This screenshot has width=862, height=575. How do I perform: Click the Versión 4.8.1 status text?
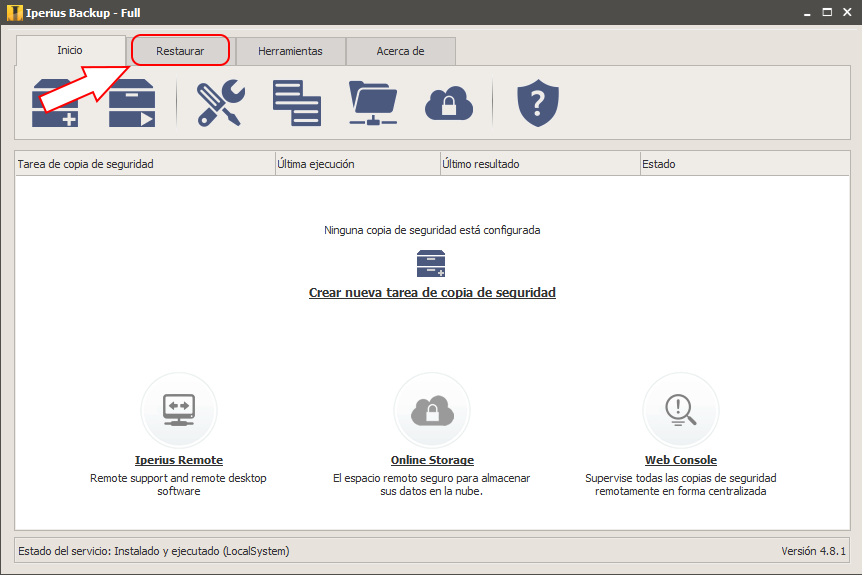pyautogui.click(x=814, y=551)
